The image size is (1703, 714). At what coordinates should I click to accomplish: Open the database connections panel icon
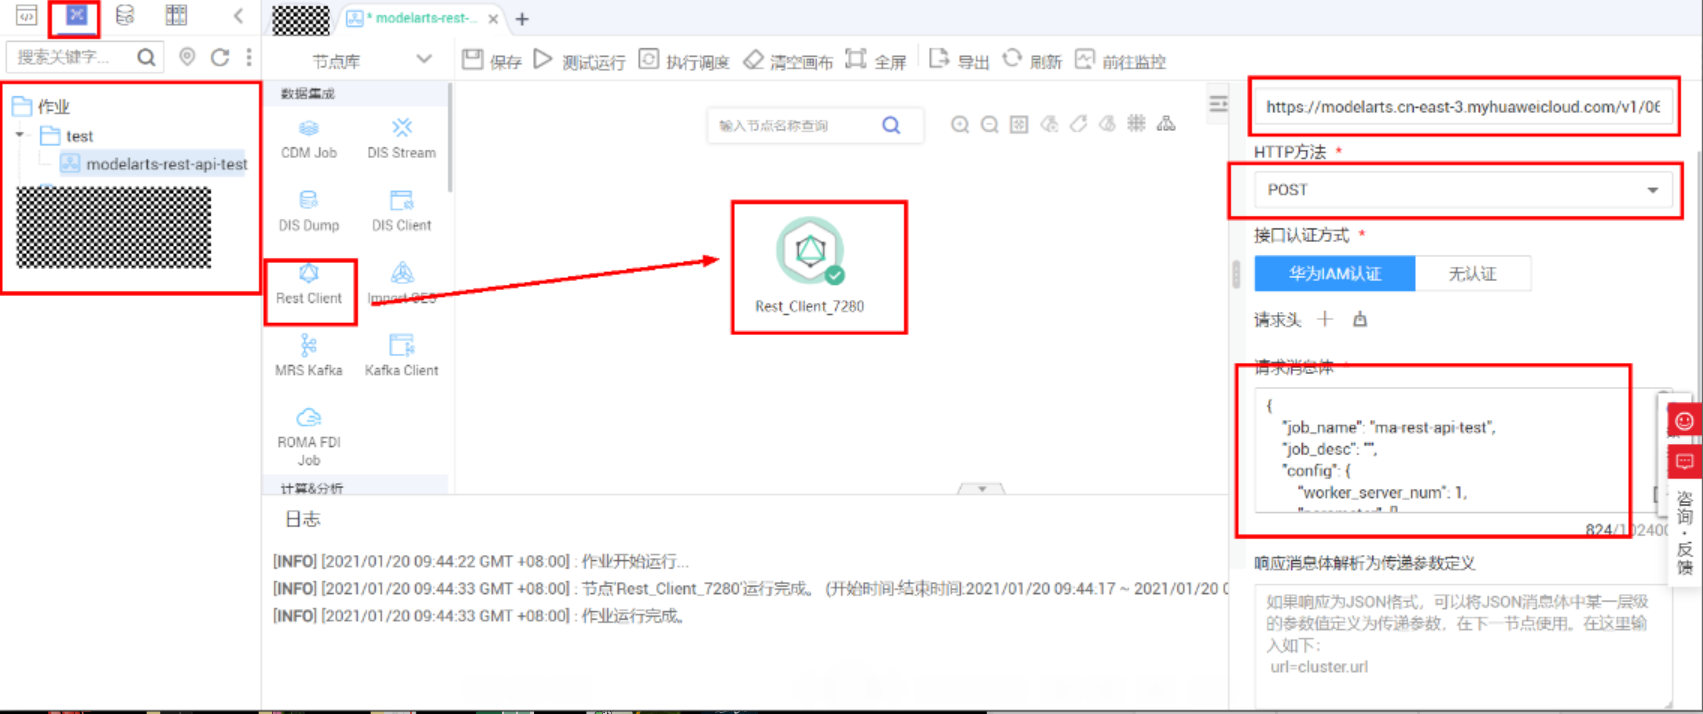(125, 15)
